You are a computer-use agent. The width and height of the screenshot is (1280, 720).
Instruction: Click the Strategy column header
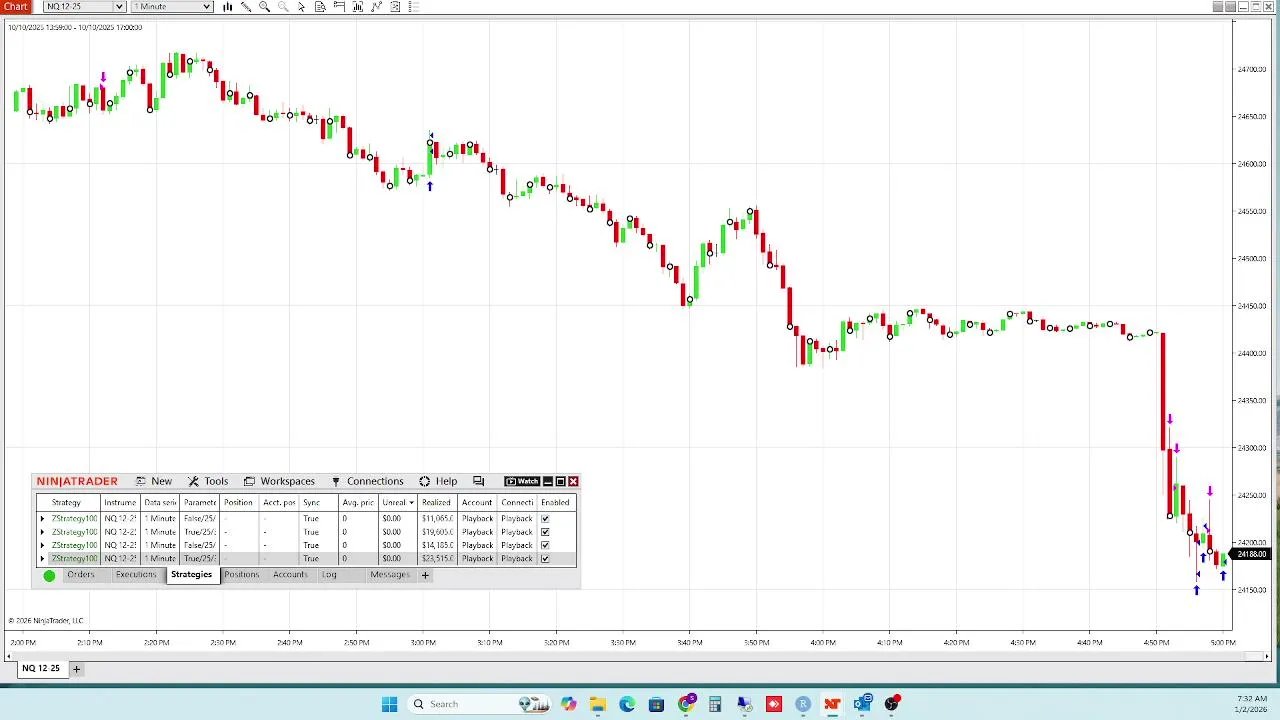tap(67, 502)
